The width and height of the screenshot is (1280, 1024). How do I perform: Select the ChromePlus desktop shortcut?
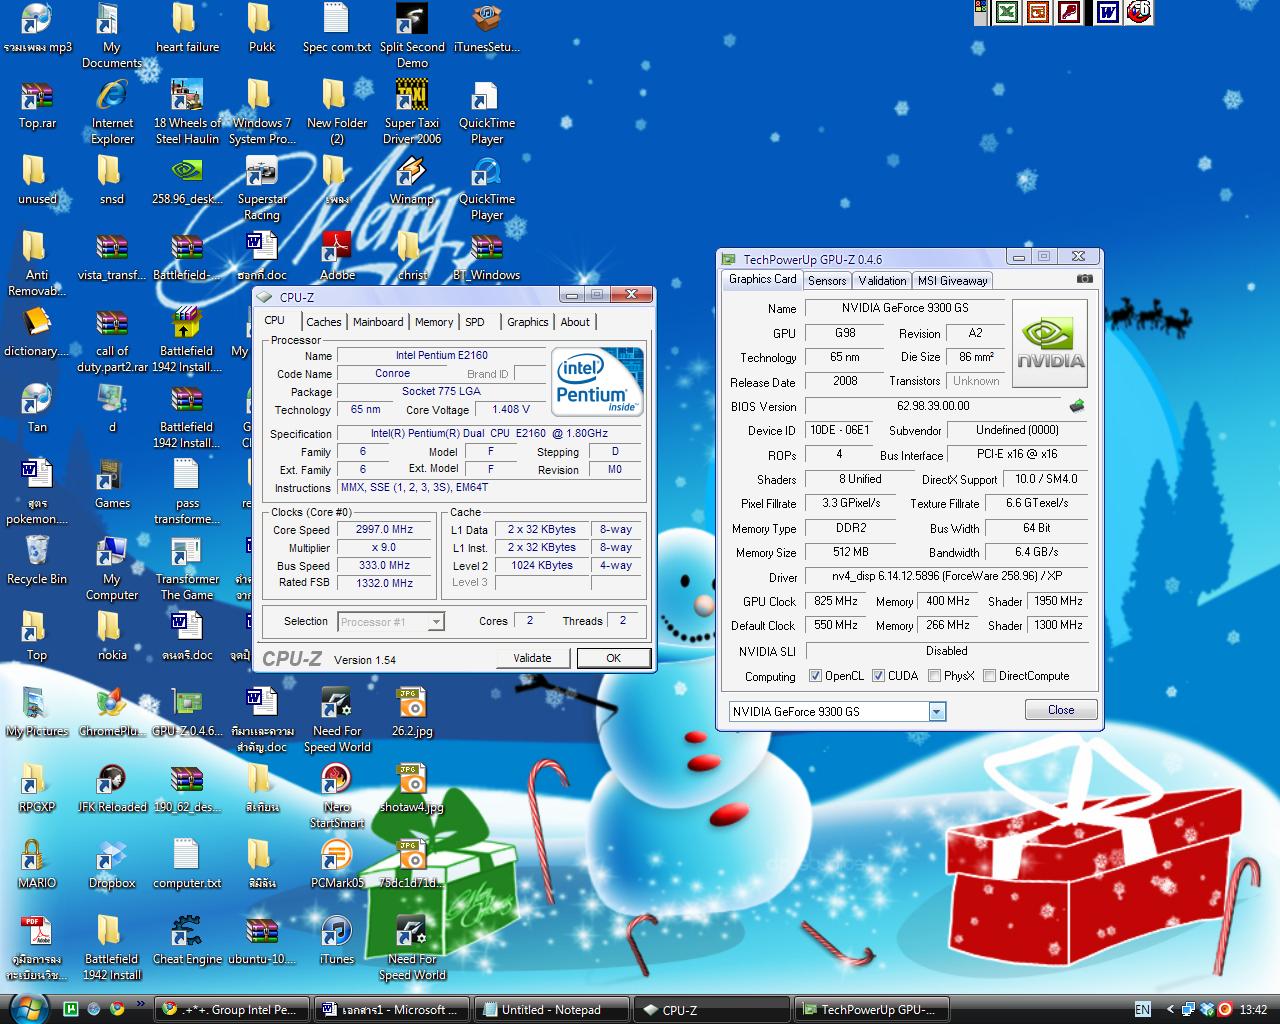click(x=112, y=712)
